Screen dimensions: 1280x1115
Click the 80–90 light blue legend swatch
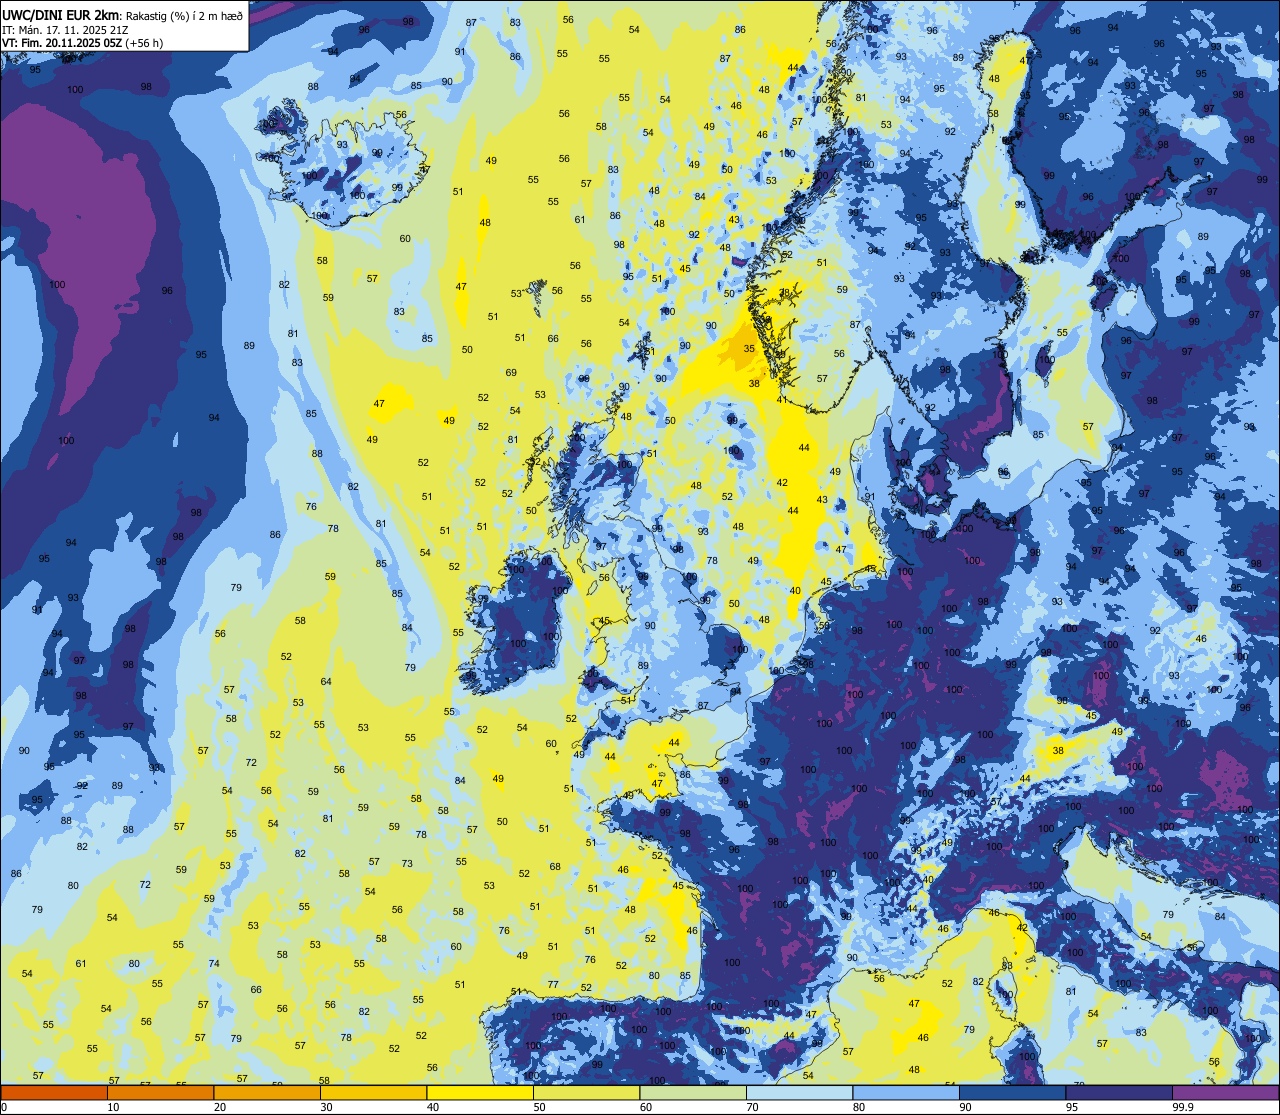click(906, 1093)
